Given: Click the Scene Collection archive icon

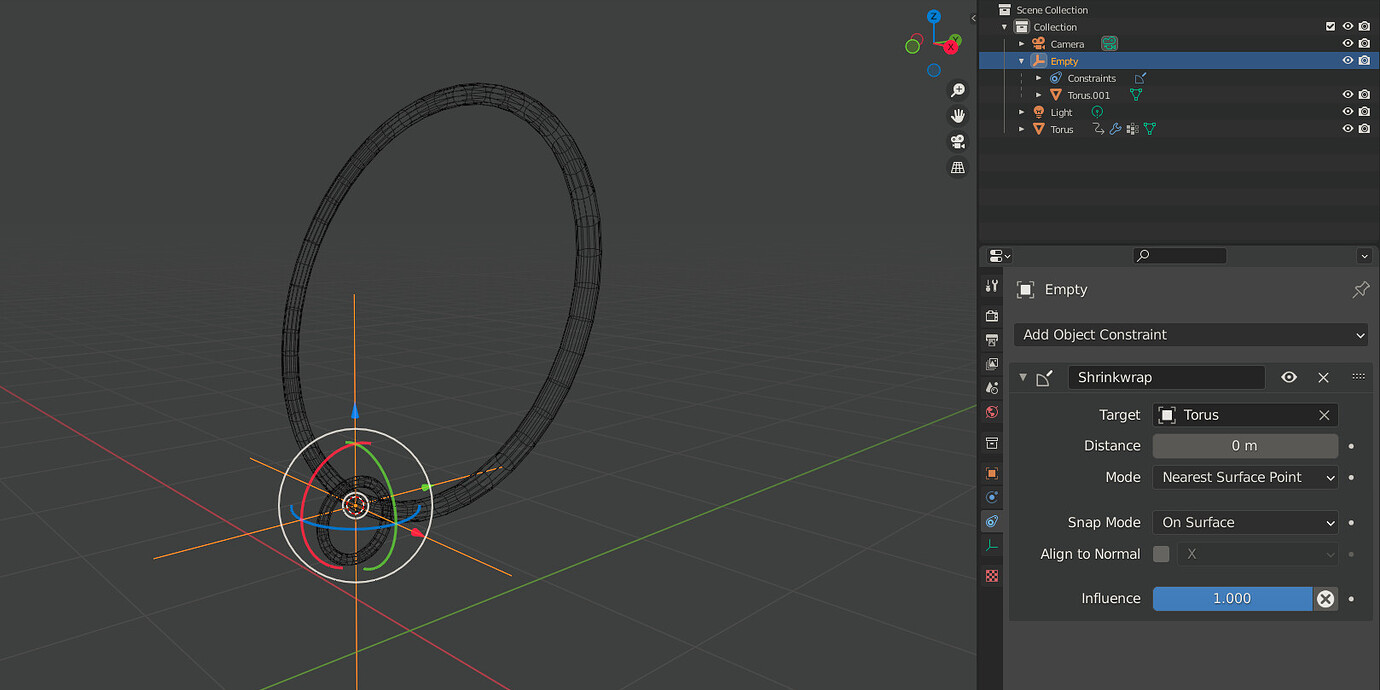Looking at the screenshot, I should coord(1004,10).
